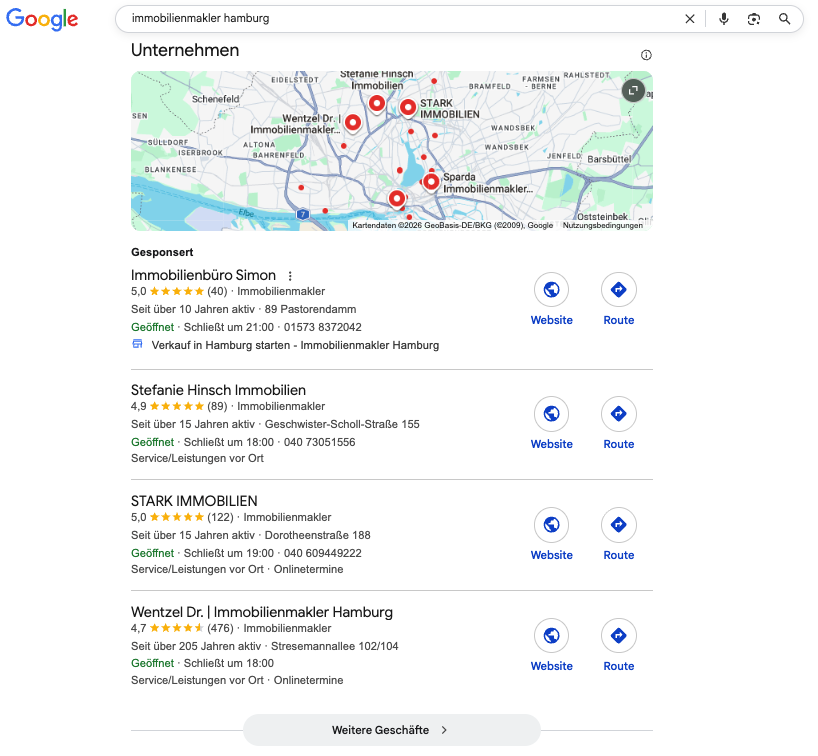Image resolution: width=818 pixels, height=756 pixels.
Task: Open Website icon for Wentzel Dr.
Action: coord(551,635)
